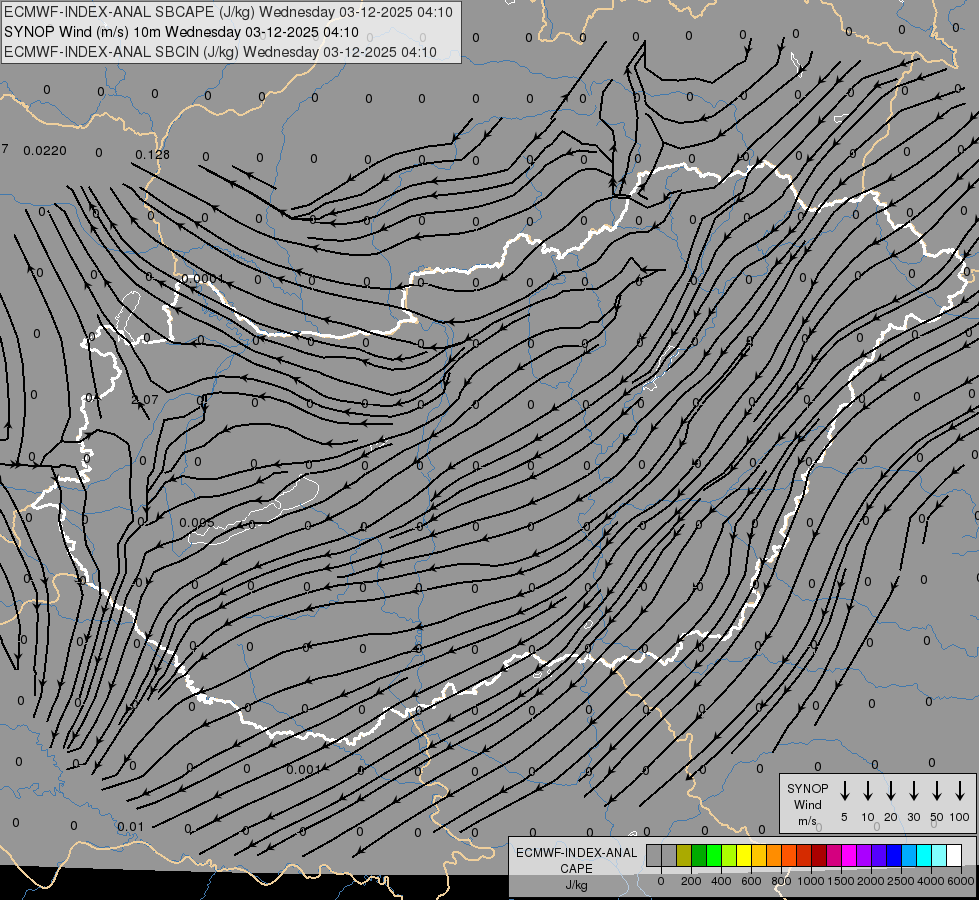Click the '600' tick label on the CAPE scale

coord(751,881)
